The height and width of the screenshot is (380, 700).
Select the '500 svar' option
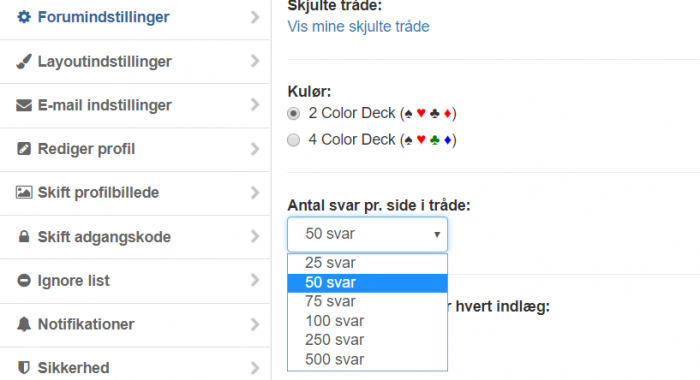[x=367, y=359]
